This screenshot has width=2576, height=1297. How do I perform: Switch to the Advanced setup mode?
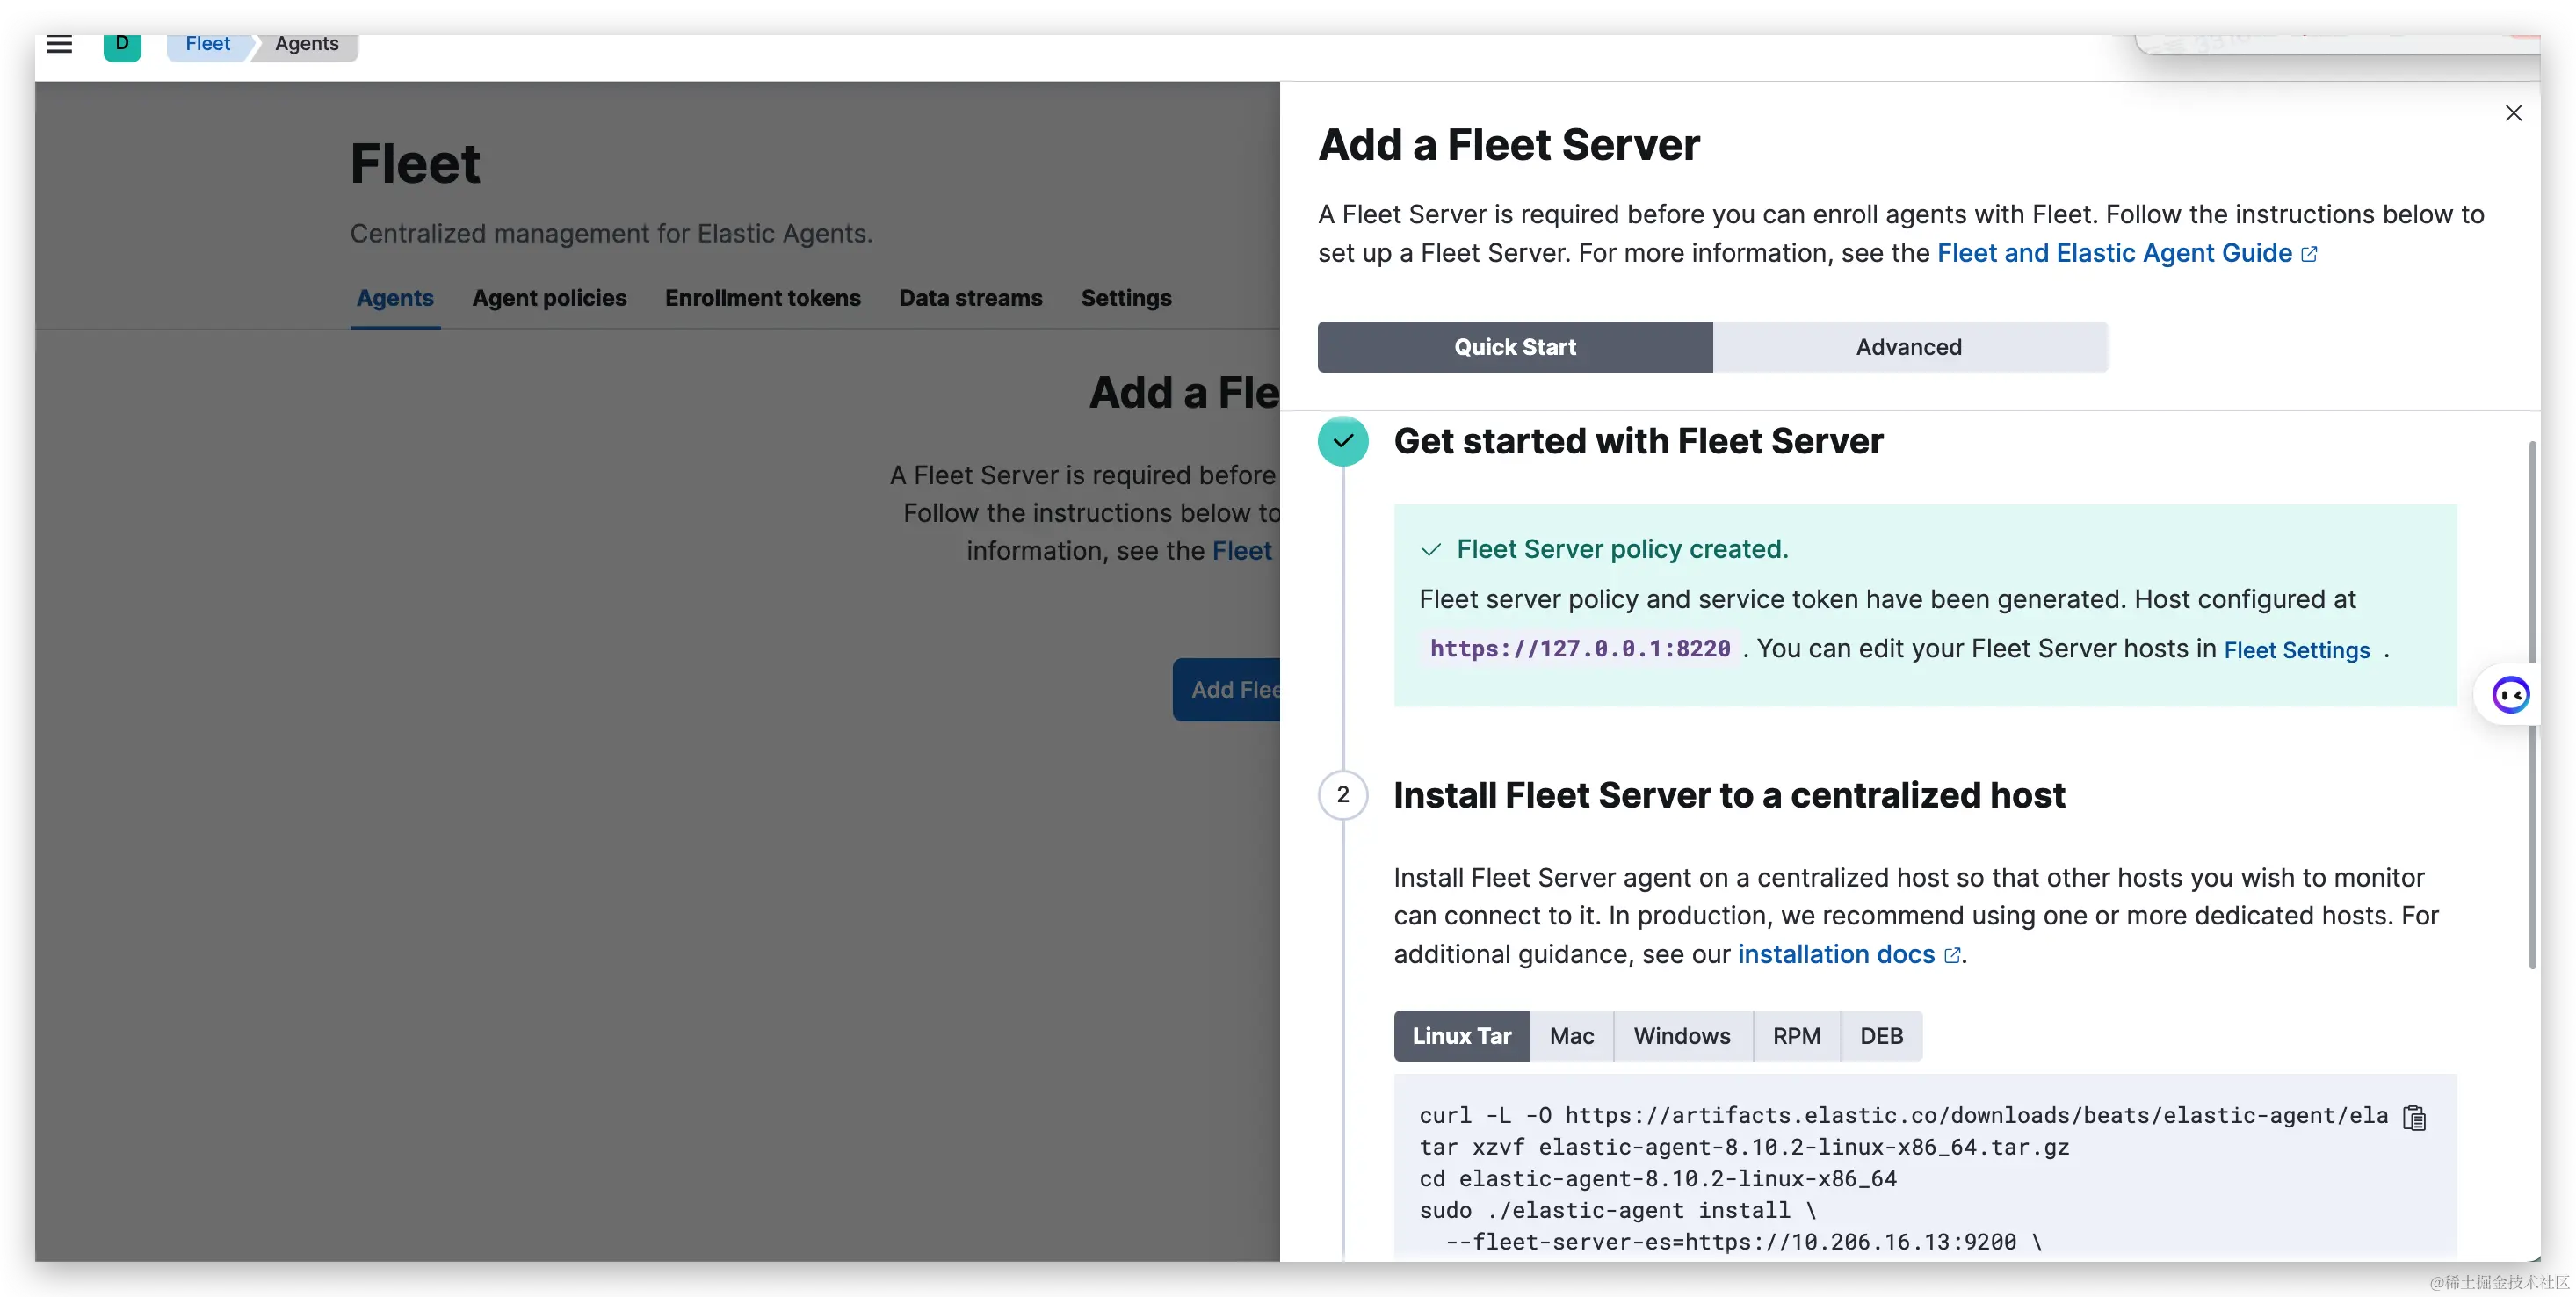[1909, 347]
